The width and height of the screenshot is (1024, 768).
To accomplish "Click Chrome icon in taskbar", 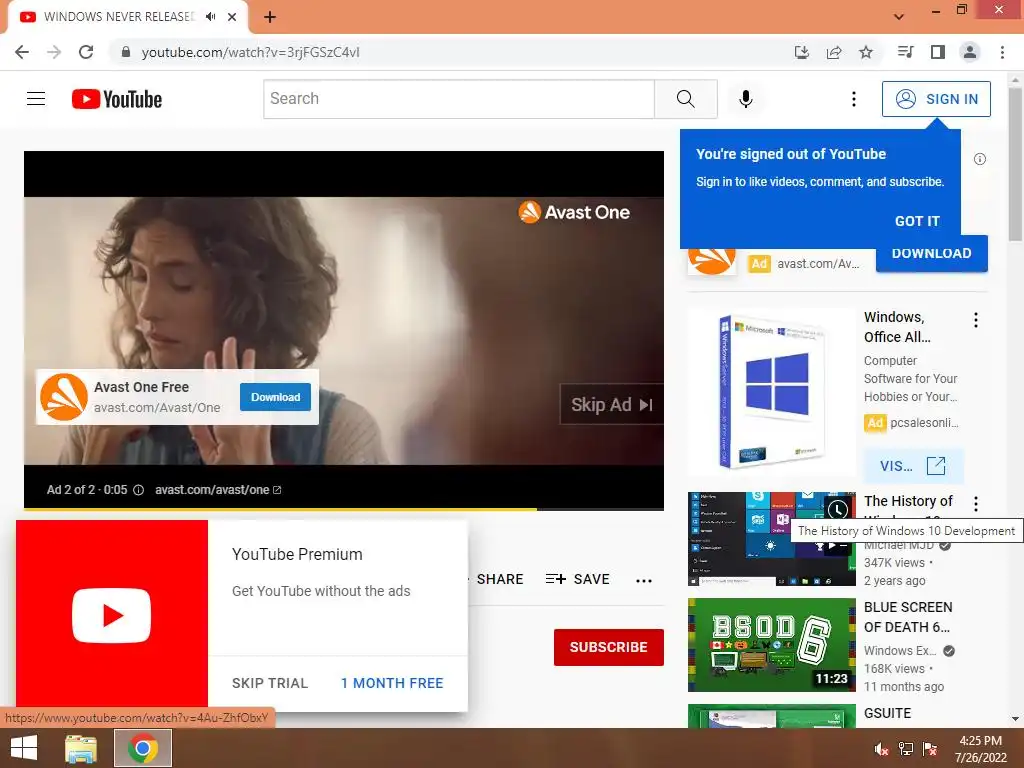I will (x=143, y=748).
